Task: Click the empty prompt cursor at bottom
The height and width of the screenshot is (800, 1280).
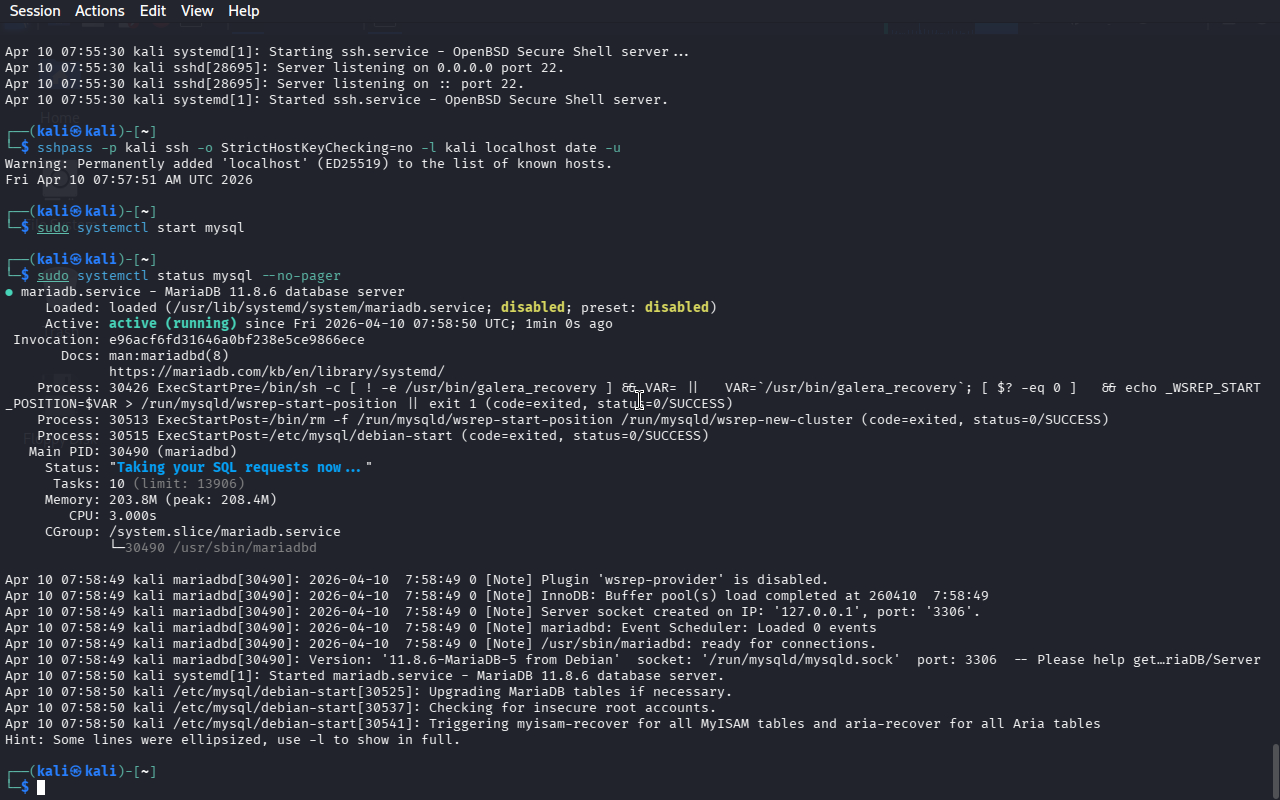Action: [x=41, y=788]
